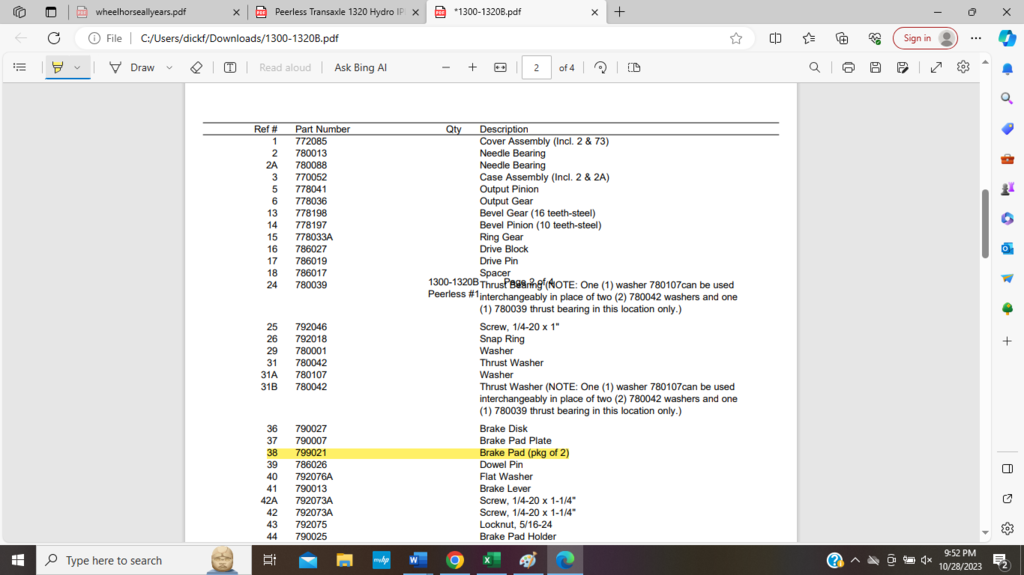Expand Highlight color options dropdown
The image size is (1024, 575).
pyautogui.click(x=77, y=67)
